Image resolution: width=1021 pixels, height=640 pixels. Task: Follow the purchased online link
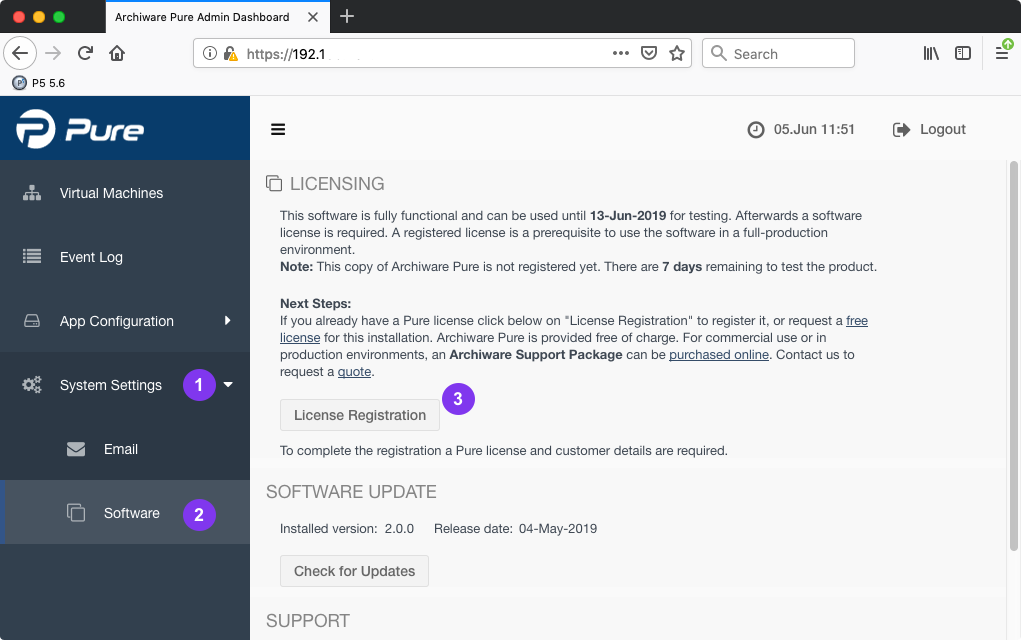pos(718,355)
